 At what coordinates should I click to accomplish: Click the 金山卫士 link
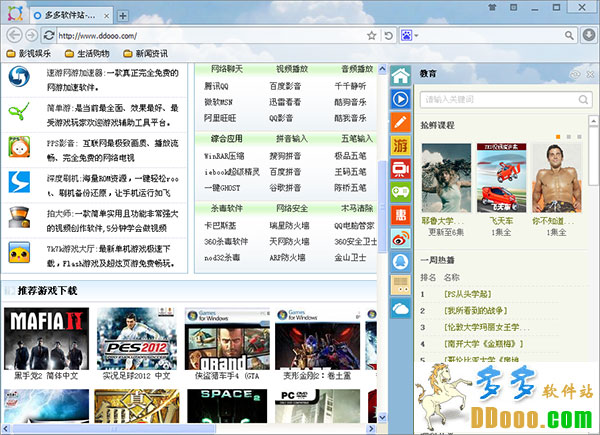coord(350,257)
